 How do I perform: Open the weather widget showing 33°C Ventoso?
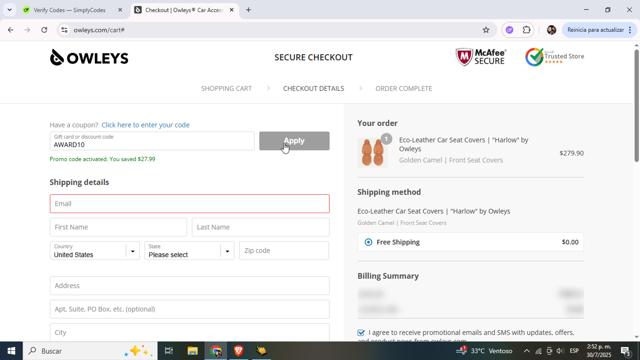(x=484, y=351)
